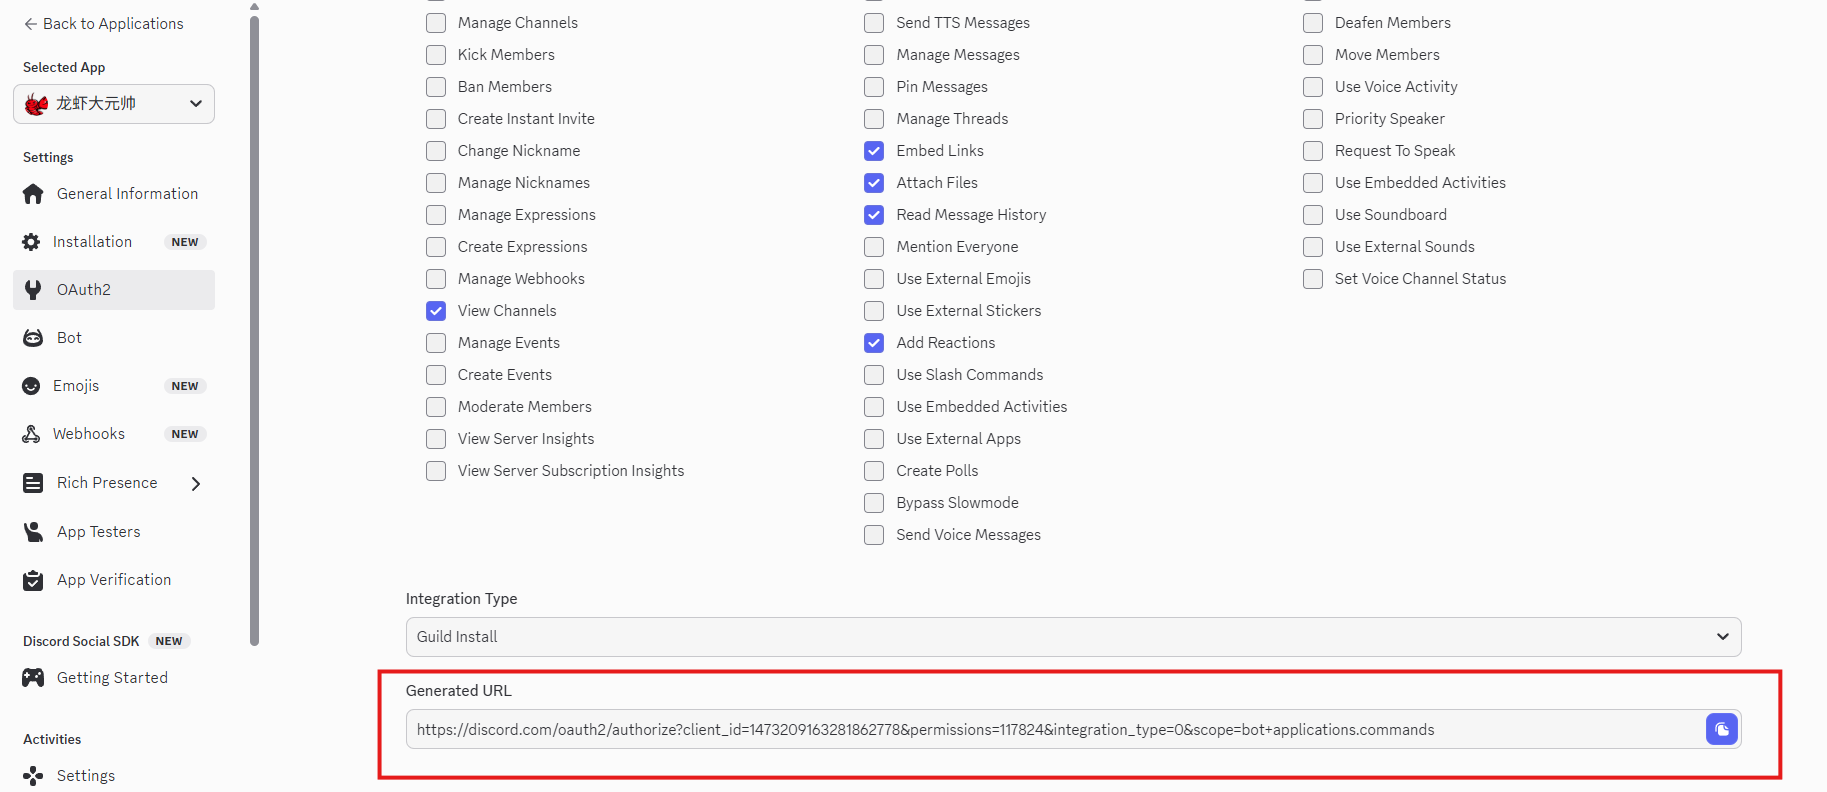Go to the Bot settings page
The height and width of the screenshot is (792, 1827).
[114, 338]
